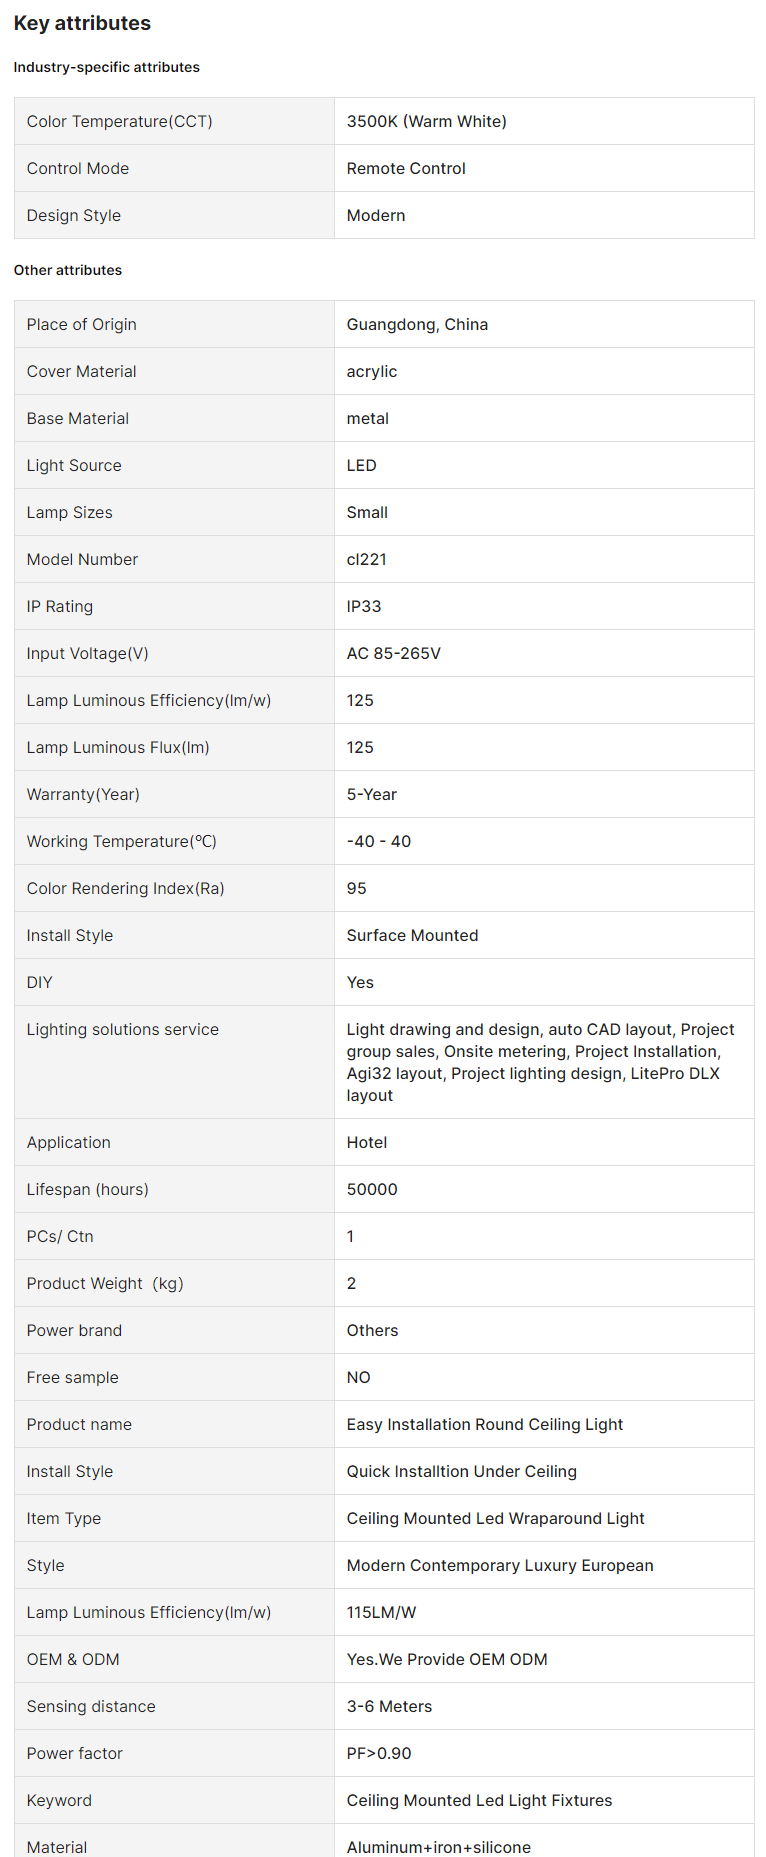The height and width of the screenshot is (1857, 766).
Task: Click the Other attributes subheading
Action: [x=67, y=270]
